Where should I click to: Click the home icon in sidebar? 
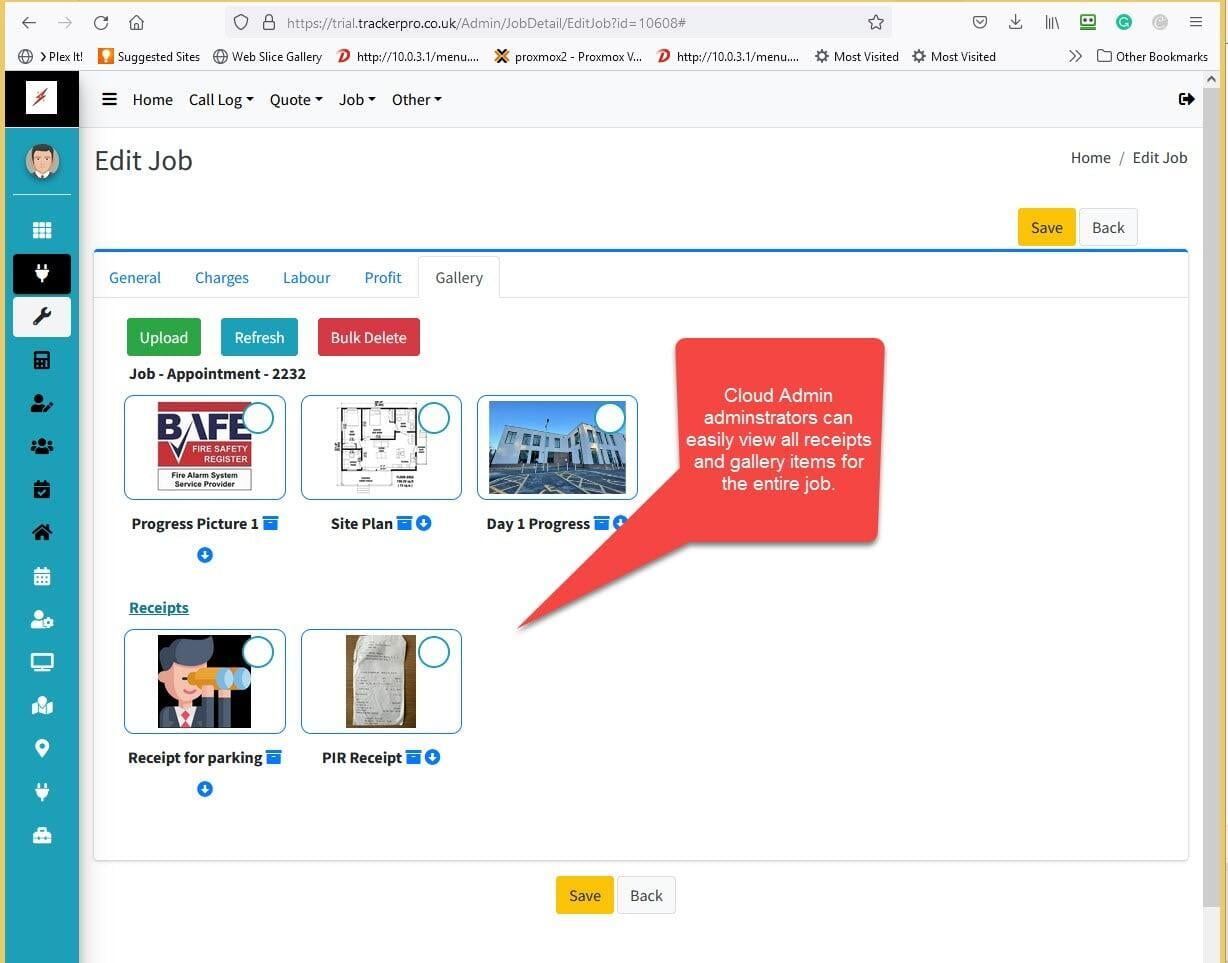[42, 533]
